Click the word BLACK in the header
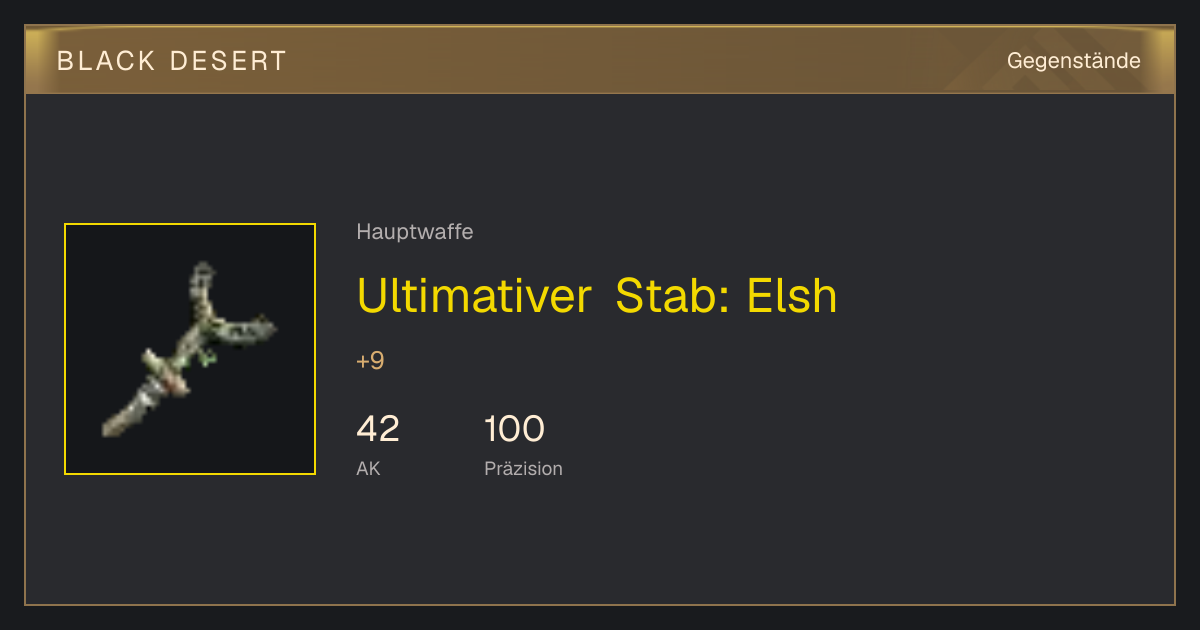 [106, 61]
